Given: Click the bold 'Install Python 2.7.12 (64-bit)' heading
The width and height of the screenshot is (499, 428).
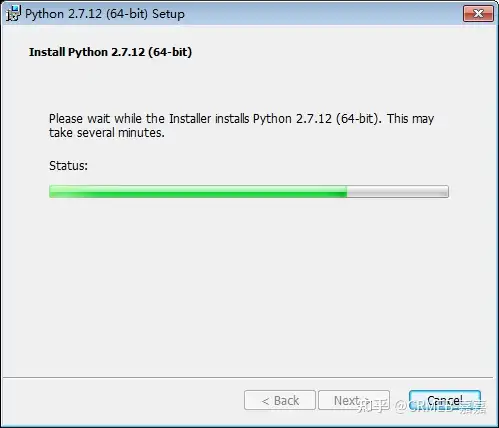Looking at the screenshot, I should pos(110,52).
